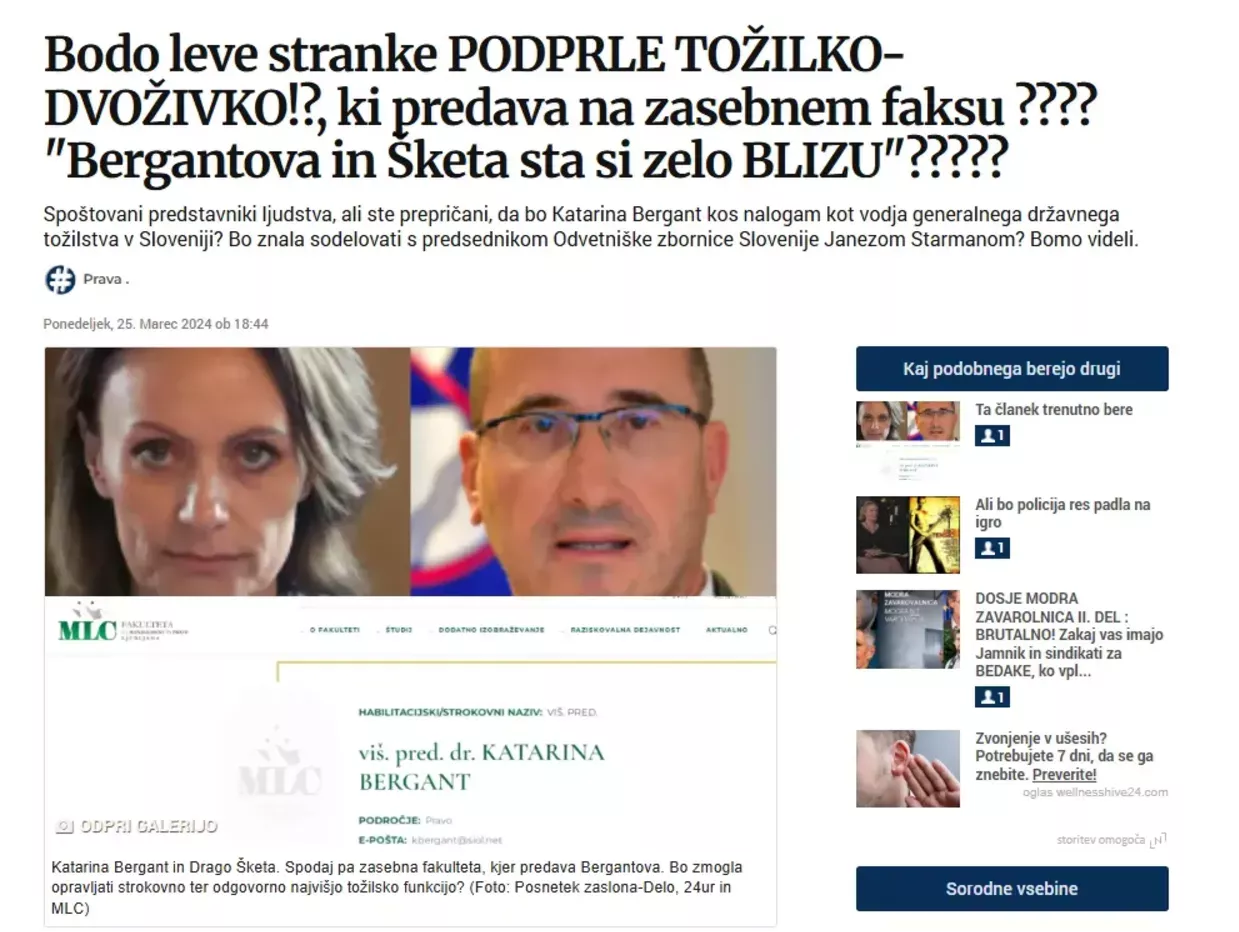Click search magnifier icon in MLC navigation

point(771,630)
